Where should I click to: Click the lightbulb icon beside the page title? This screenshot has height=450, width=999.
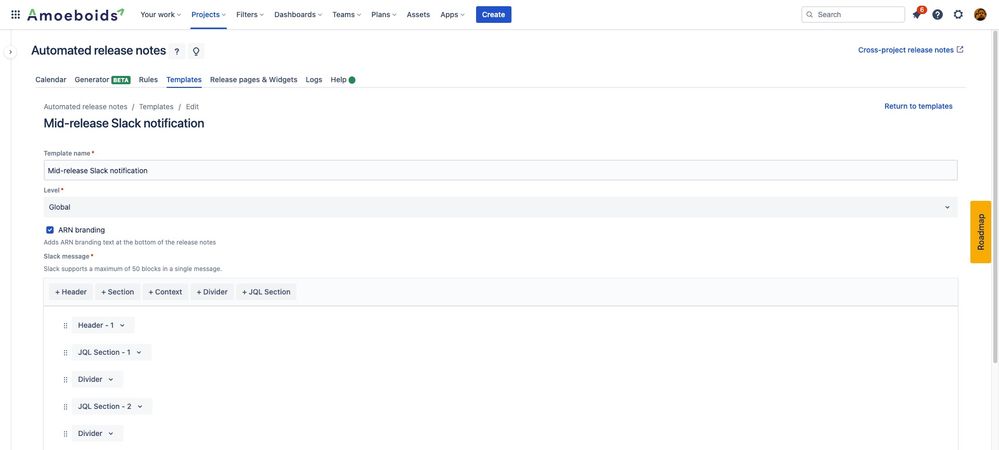196,52
